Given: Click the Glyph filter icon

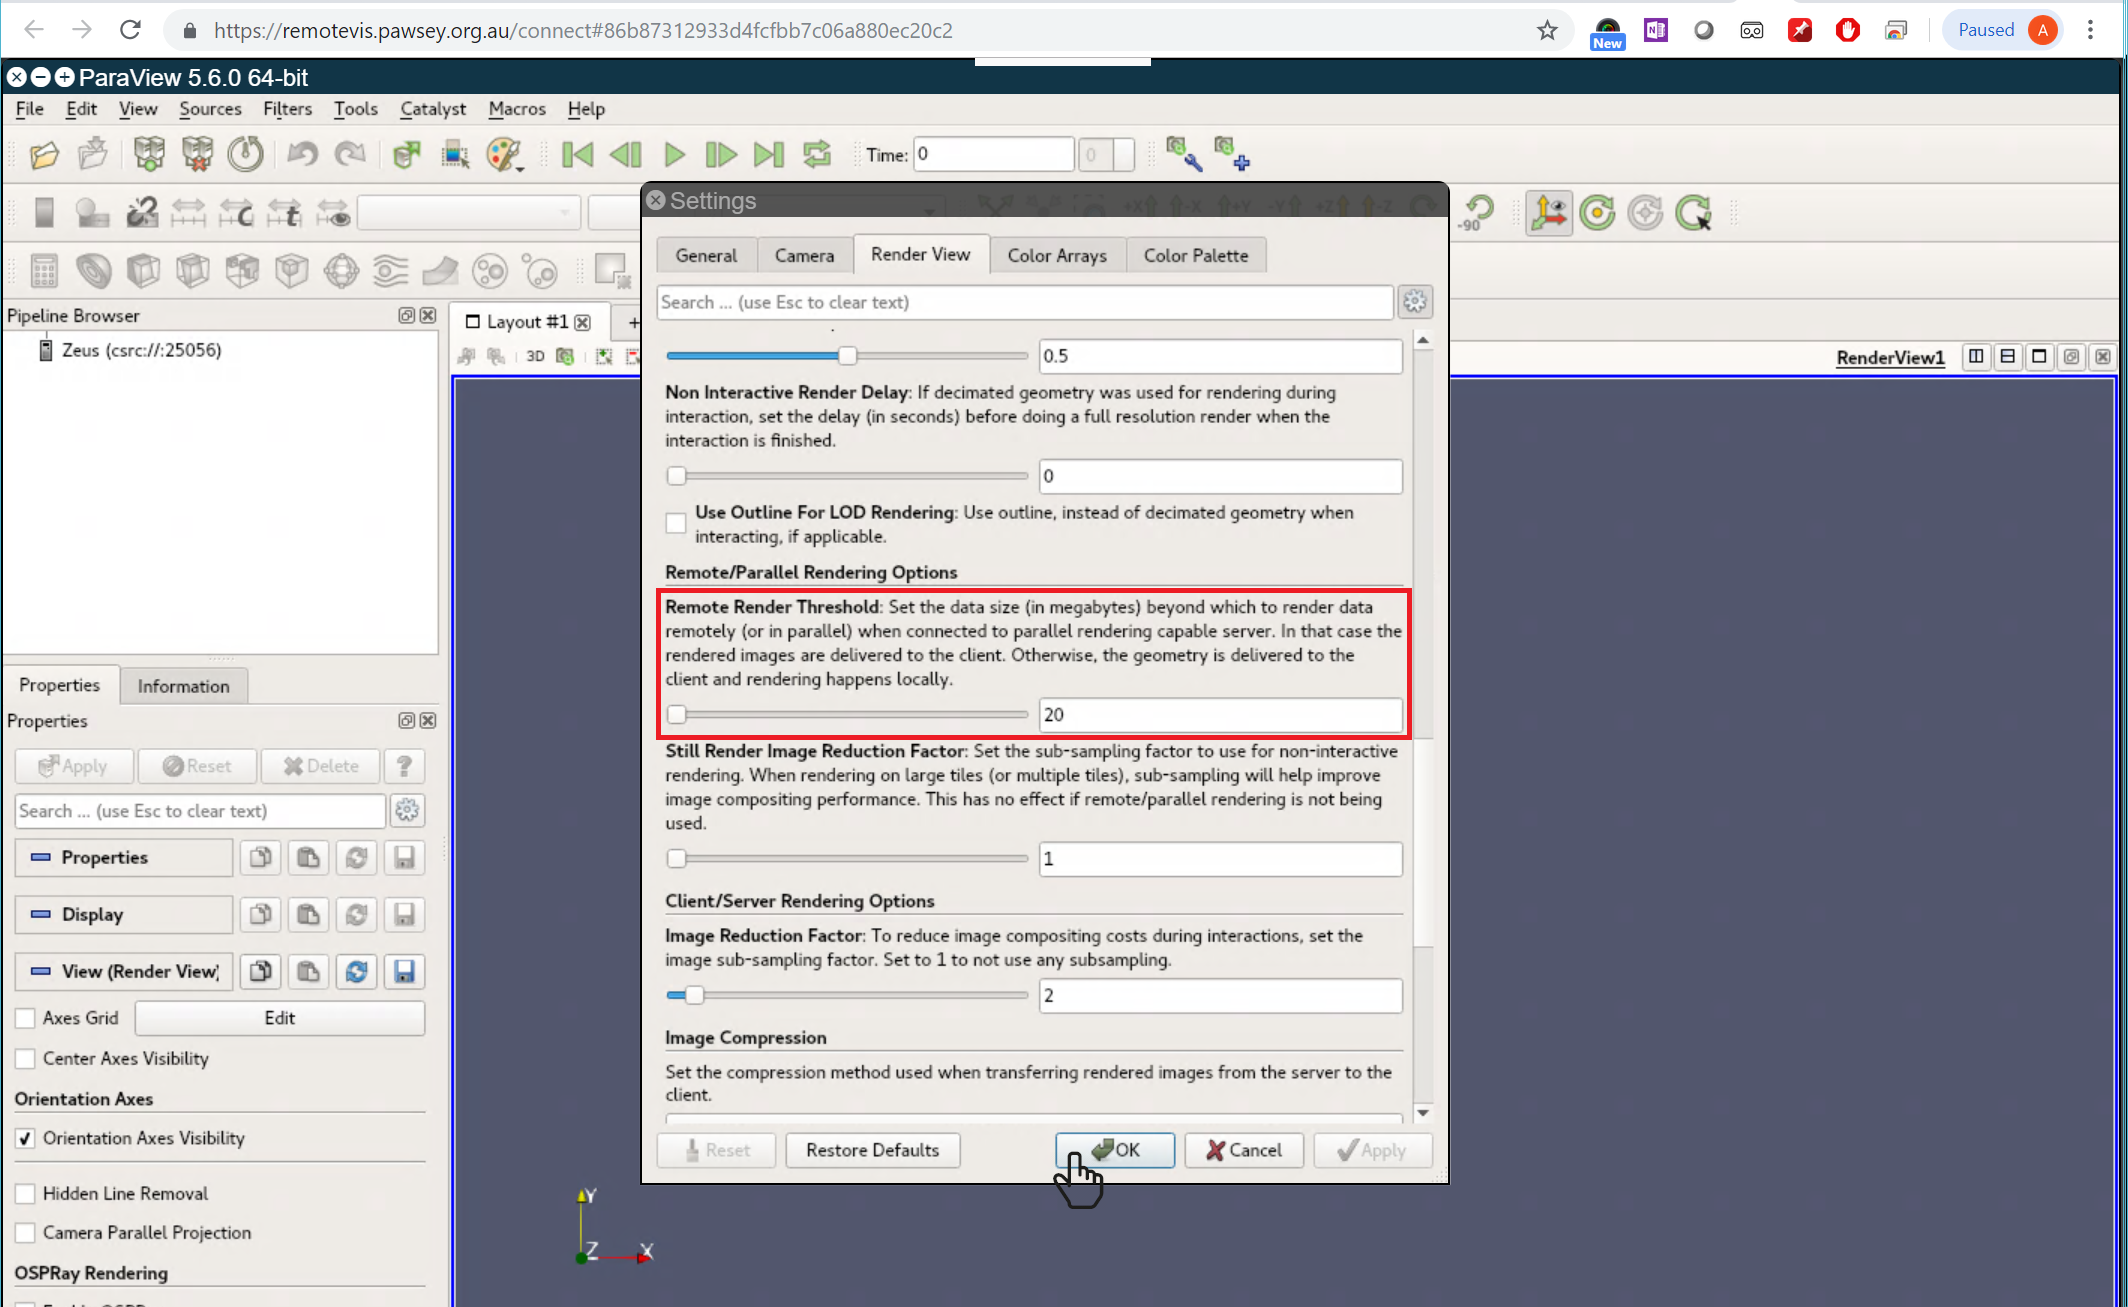Looking at the screenshot, I should 341,270.
